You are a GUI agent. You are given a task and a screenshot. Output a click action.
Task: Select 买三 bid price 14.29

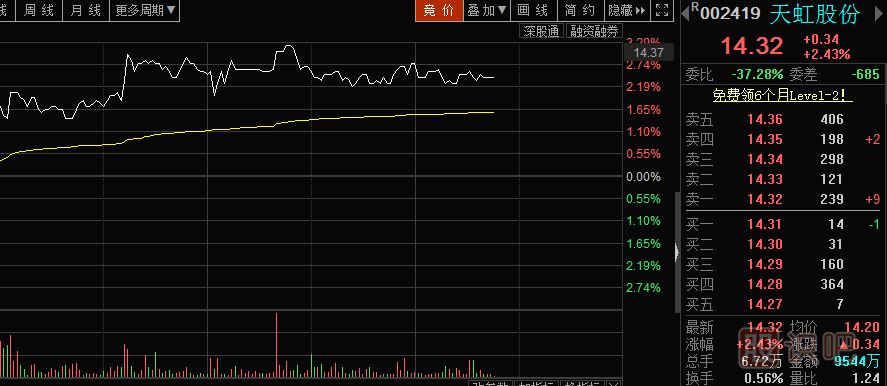tap(765, 264)
